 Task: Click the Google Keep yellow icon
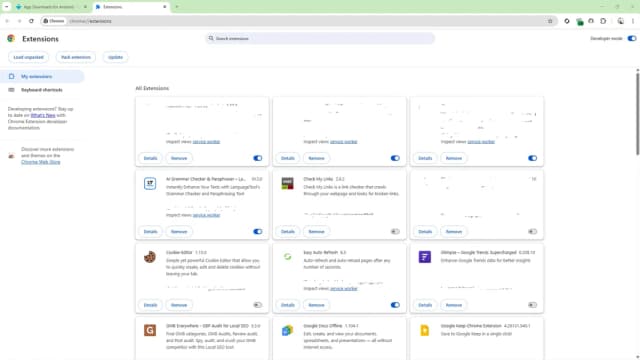pos(425,330)
